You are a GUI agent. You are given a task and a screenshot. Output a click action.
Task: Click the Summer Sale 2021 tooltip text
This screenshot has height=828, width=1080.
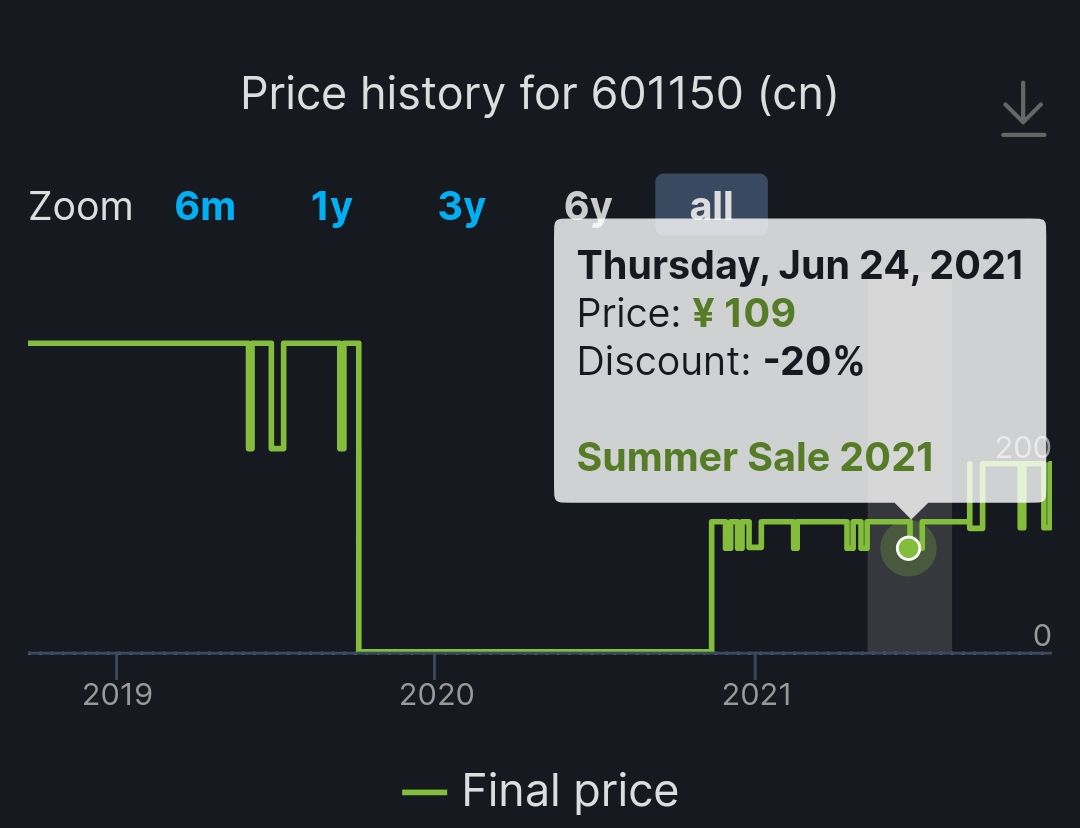[755, 457]
